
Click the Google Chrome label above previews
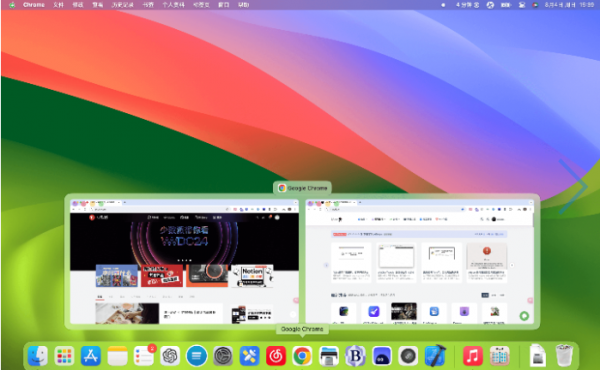tap(302, 188)
